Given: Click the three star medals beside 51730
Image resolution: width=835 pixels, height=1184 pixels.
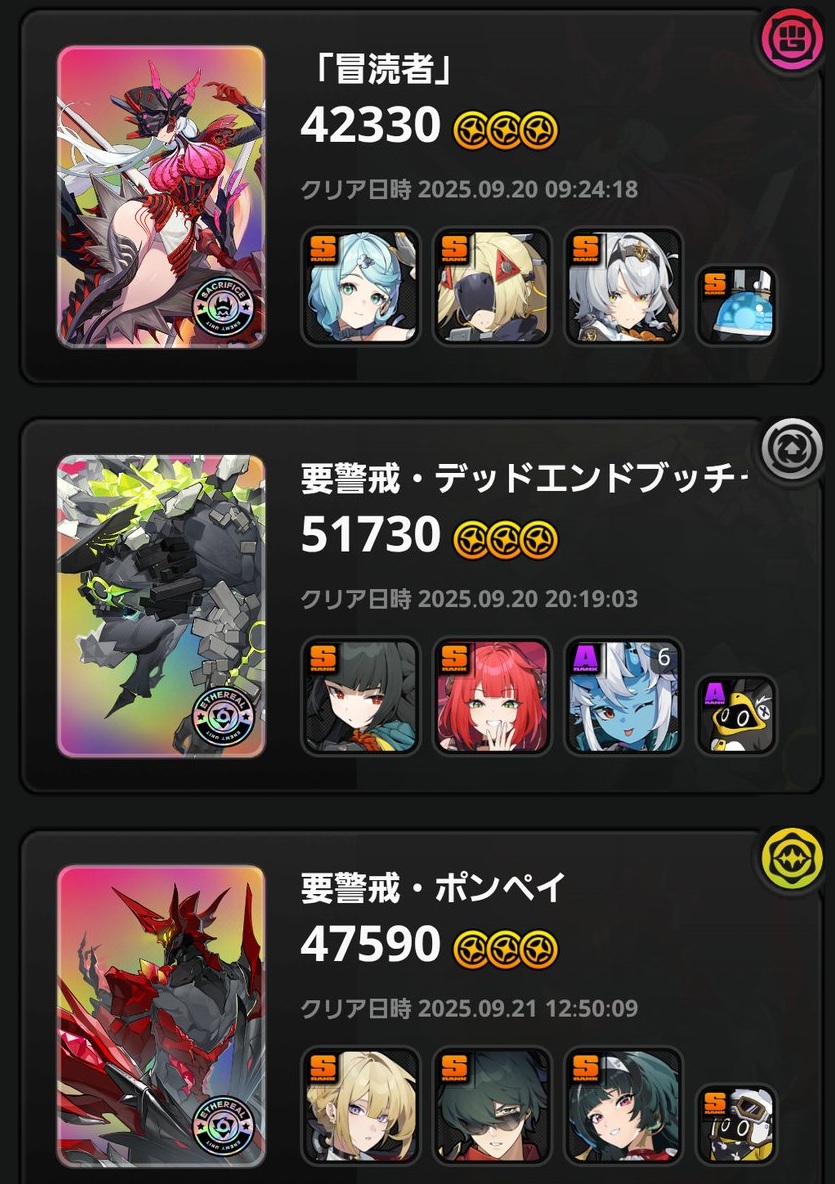Looking at the screenshot, I should click(505, 540).
